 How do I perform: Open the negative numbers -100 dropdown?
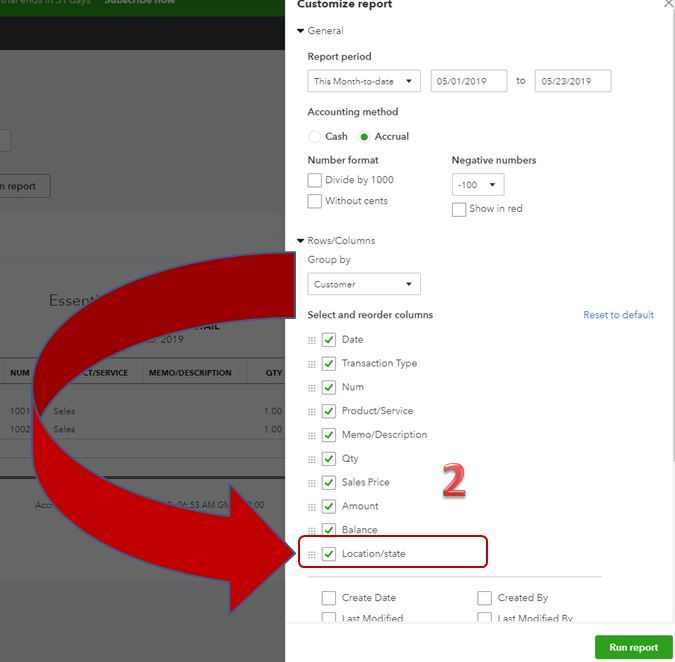click(x=477, y=185)
